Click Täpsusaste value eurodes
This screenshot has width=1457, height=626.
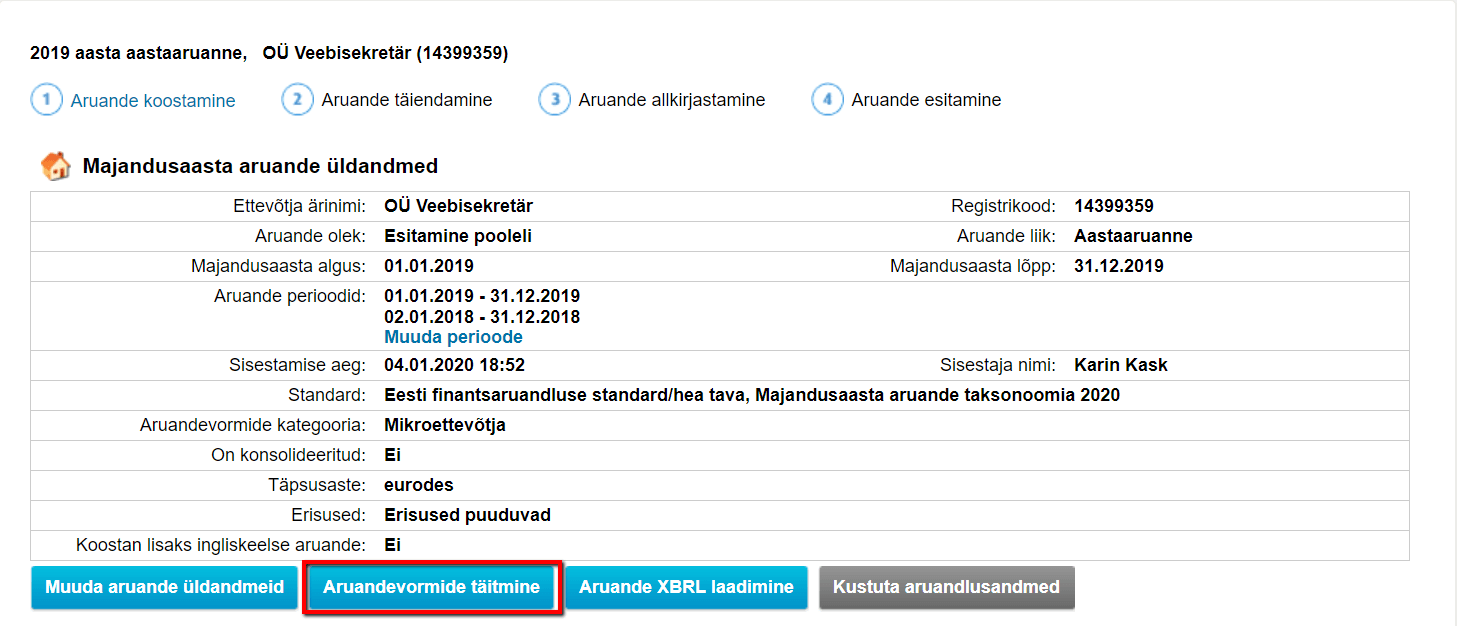pyautogui.click(x=419, y=485)
